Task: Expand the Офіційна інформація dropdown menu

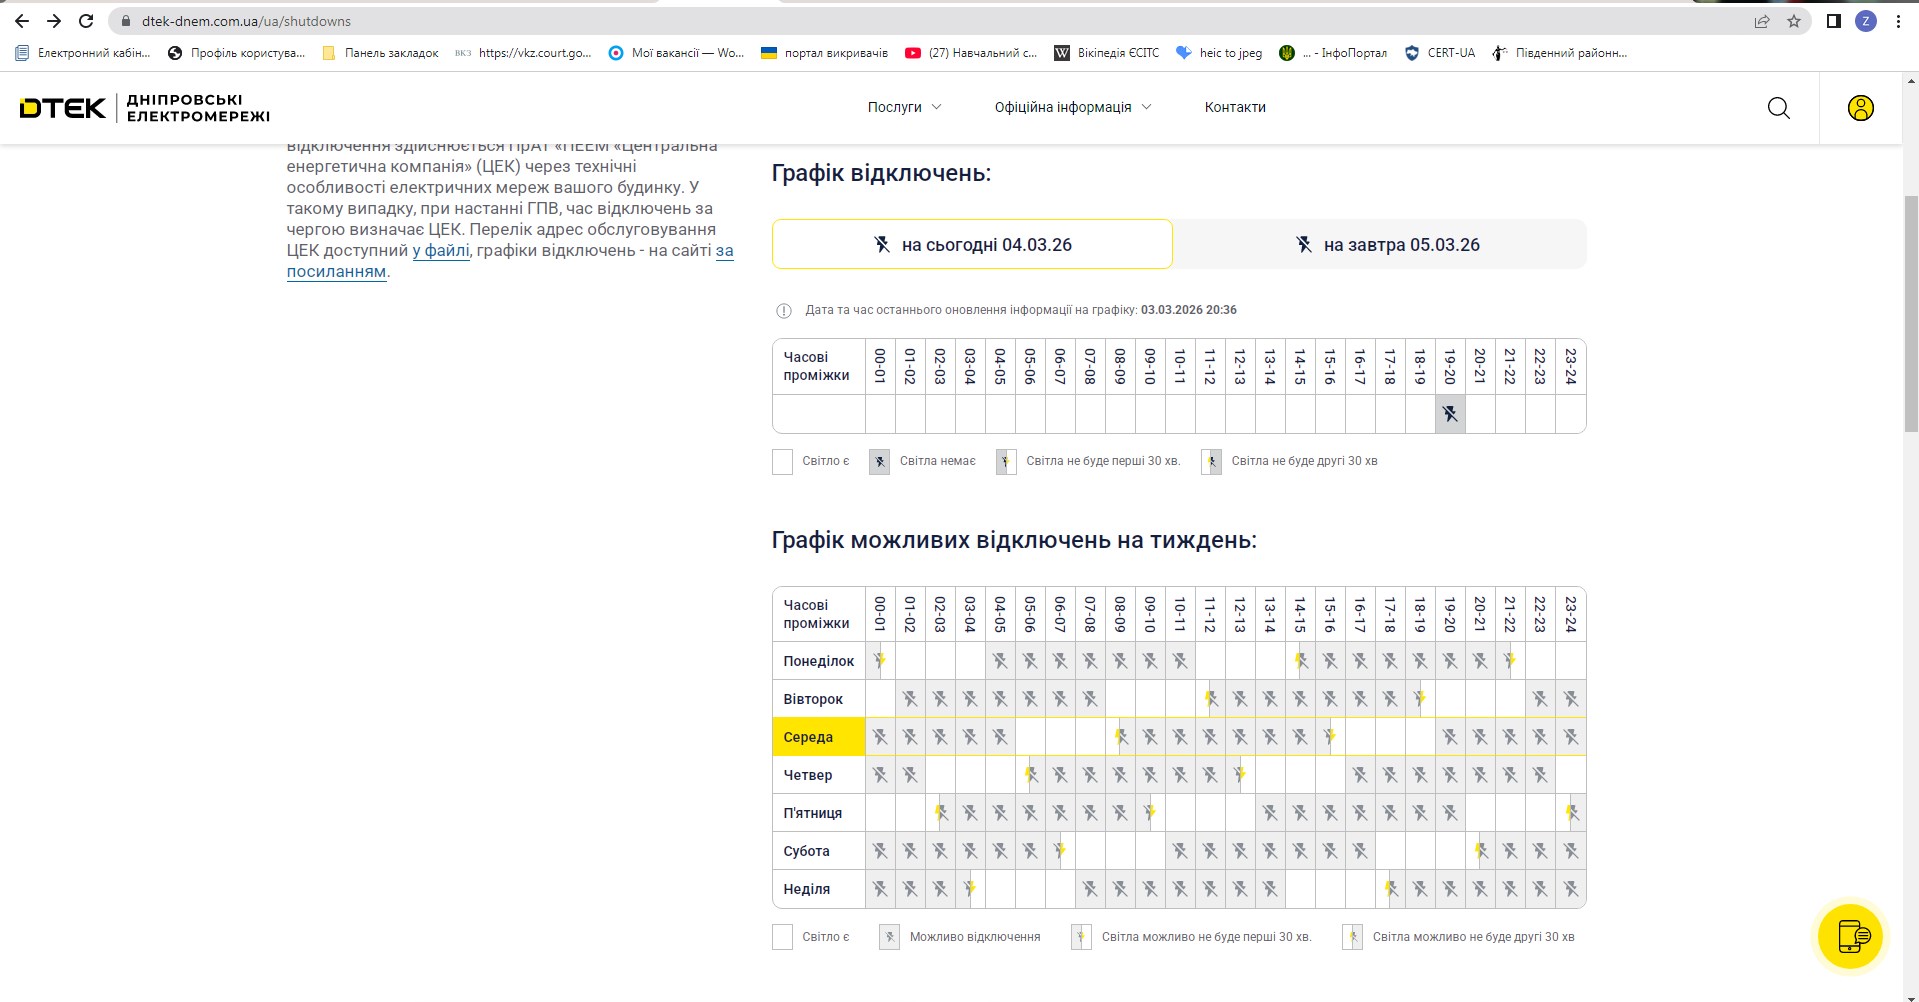Action: 1072,107
